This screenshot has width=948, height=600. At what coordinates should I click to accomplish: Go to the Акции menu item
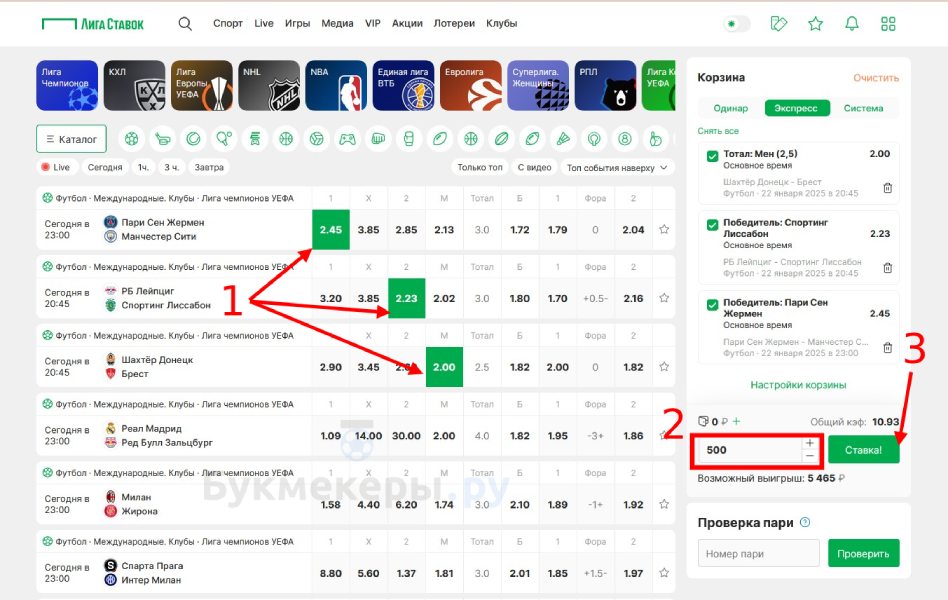click(407, 24)
